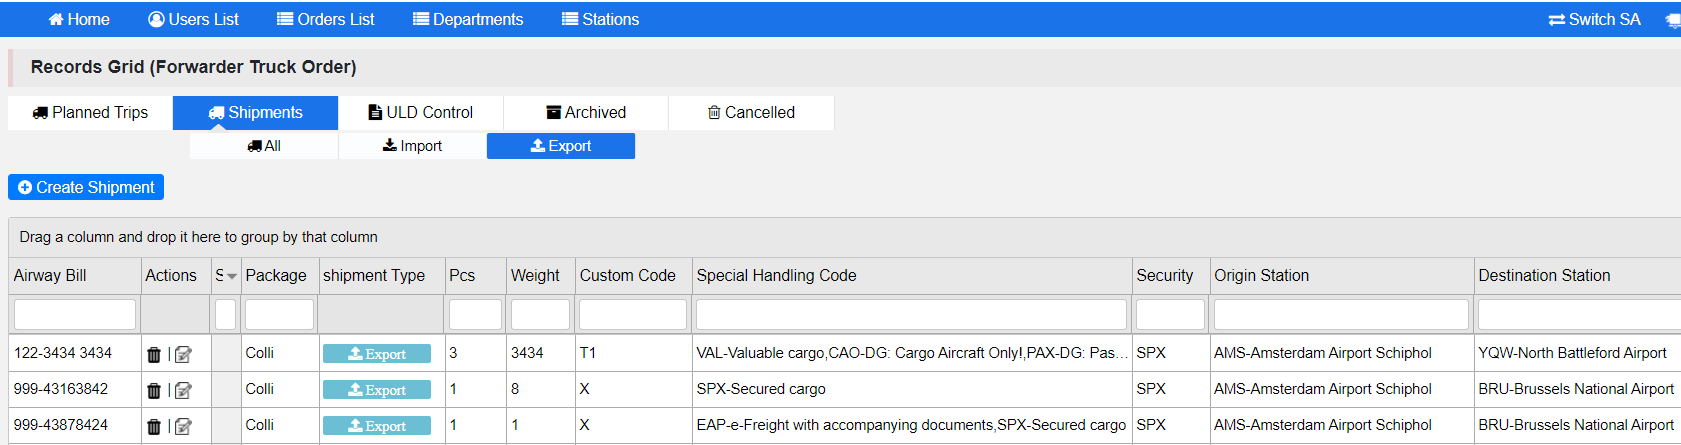Screen dimensions: 1681x445
Task: Open Departments from top navigation
Action: pos(468,19)
